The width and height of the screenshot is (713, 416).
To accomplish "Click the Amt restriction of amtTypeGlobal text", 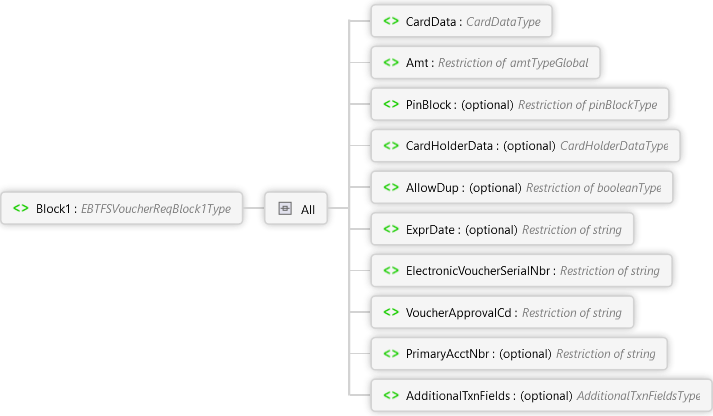I will (x=528, y=63).
